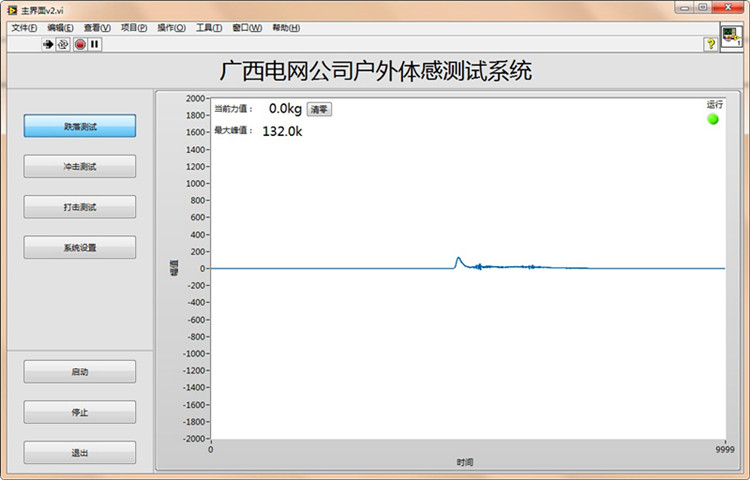Click Run Continuously toolbar icon

point(63,44)
